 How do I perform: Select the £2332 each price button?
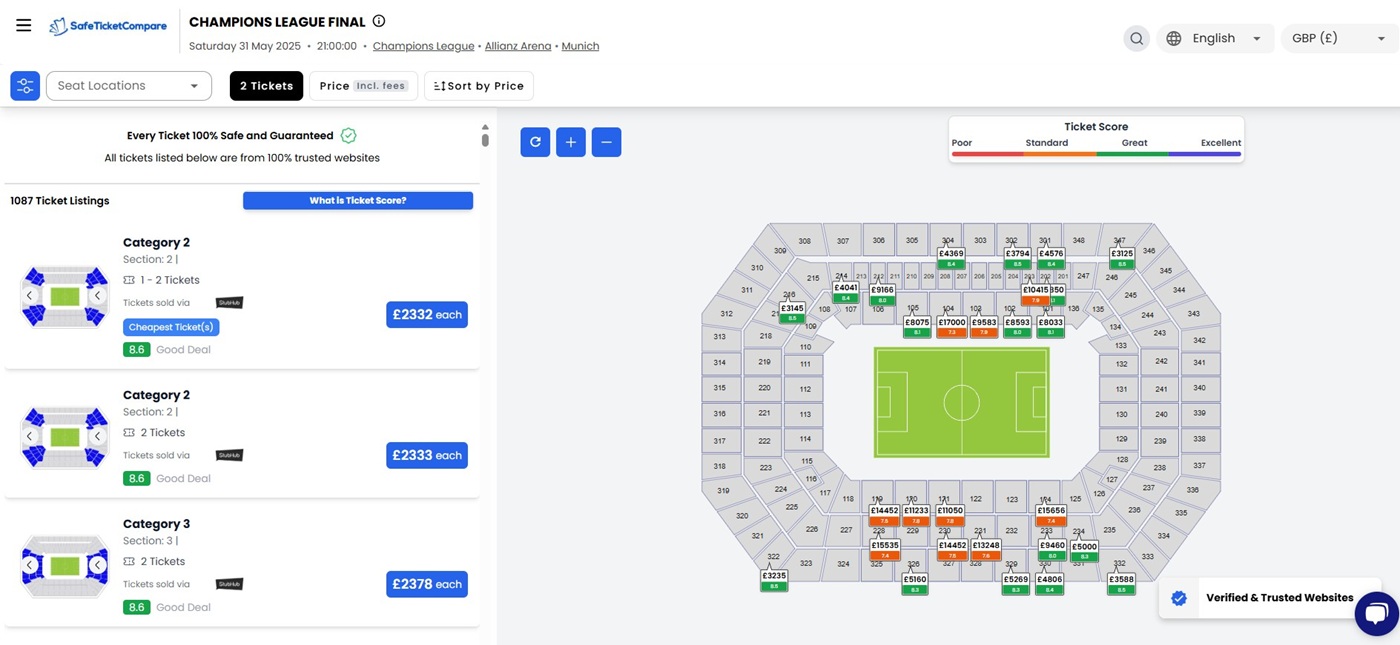point(427,315)
